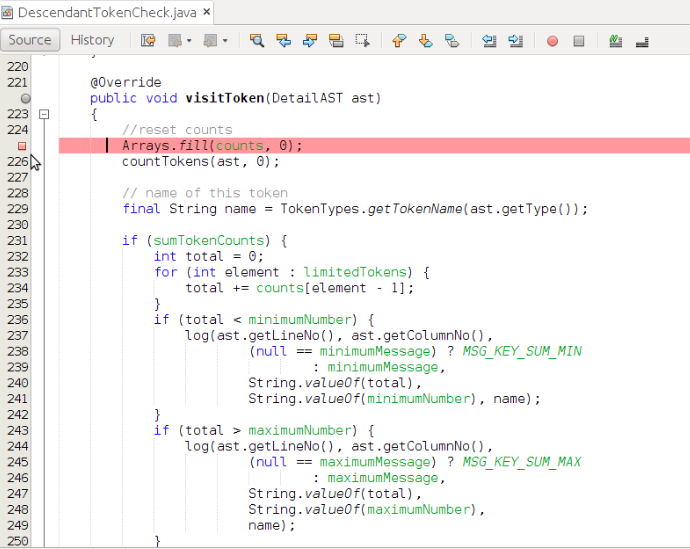Viewport: 690px width, 549px height.
Task: Switch to the History view
Action: 92,40
